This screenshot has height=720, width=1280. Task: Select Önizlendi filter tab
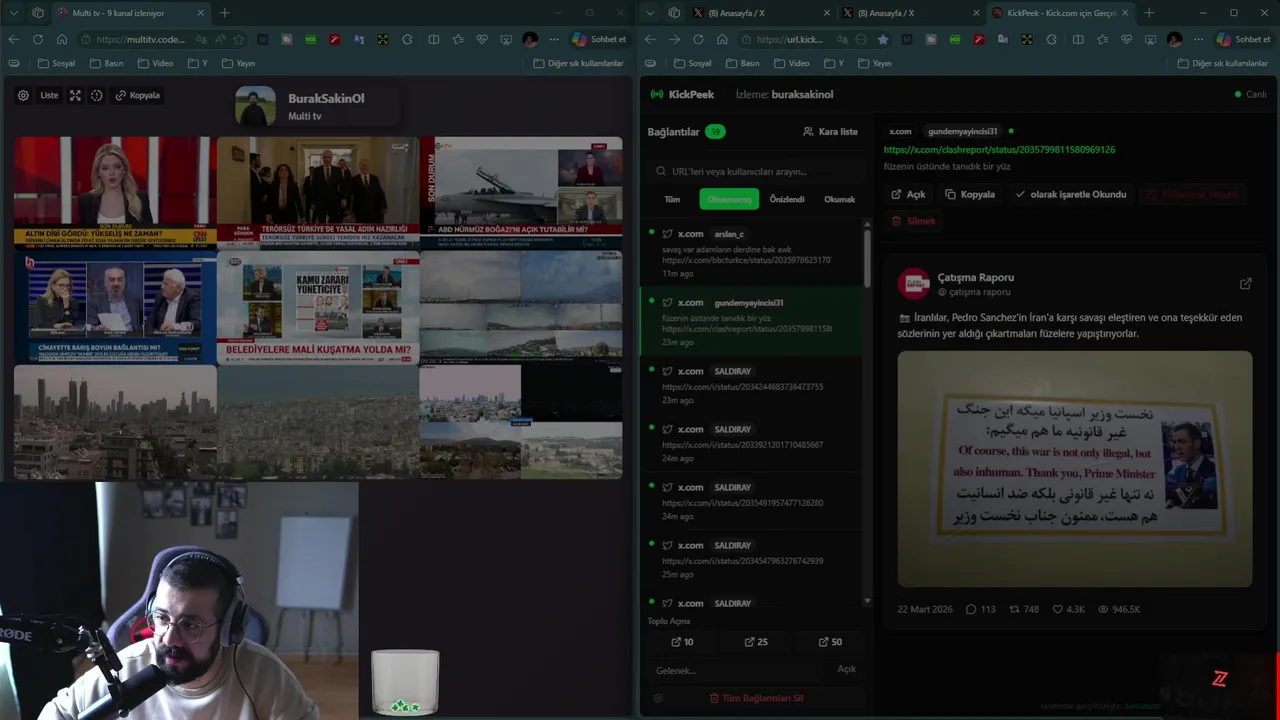coord(787,199)
